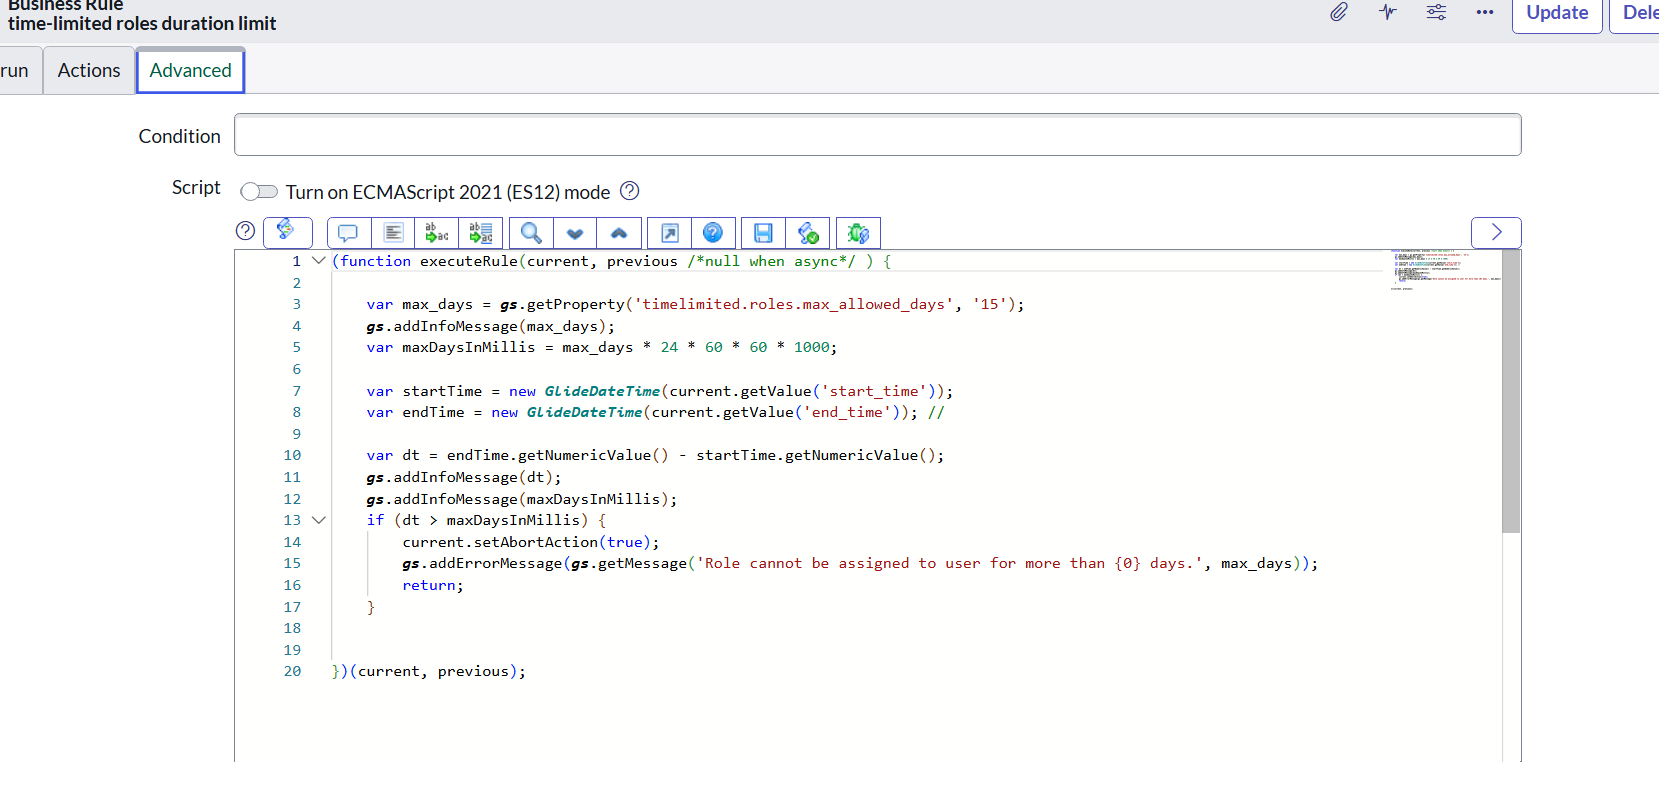Click the Update button

[x=1556, y=14]
